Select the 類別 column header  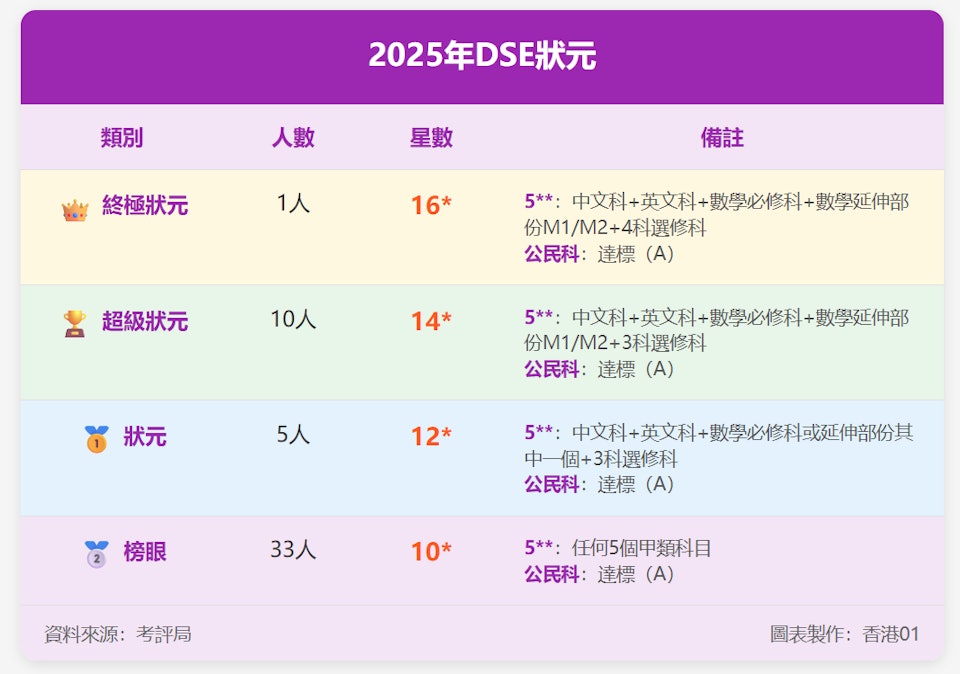pos(122,138)
